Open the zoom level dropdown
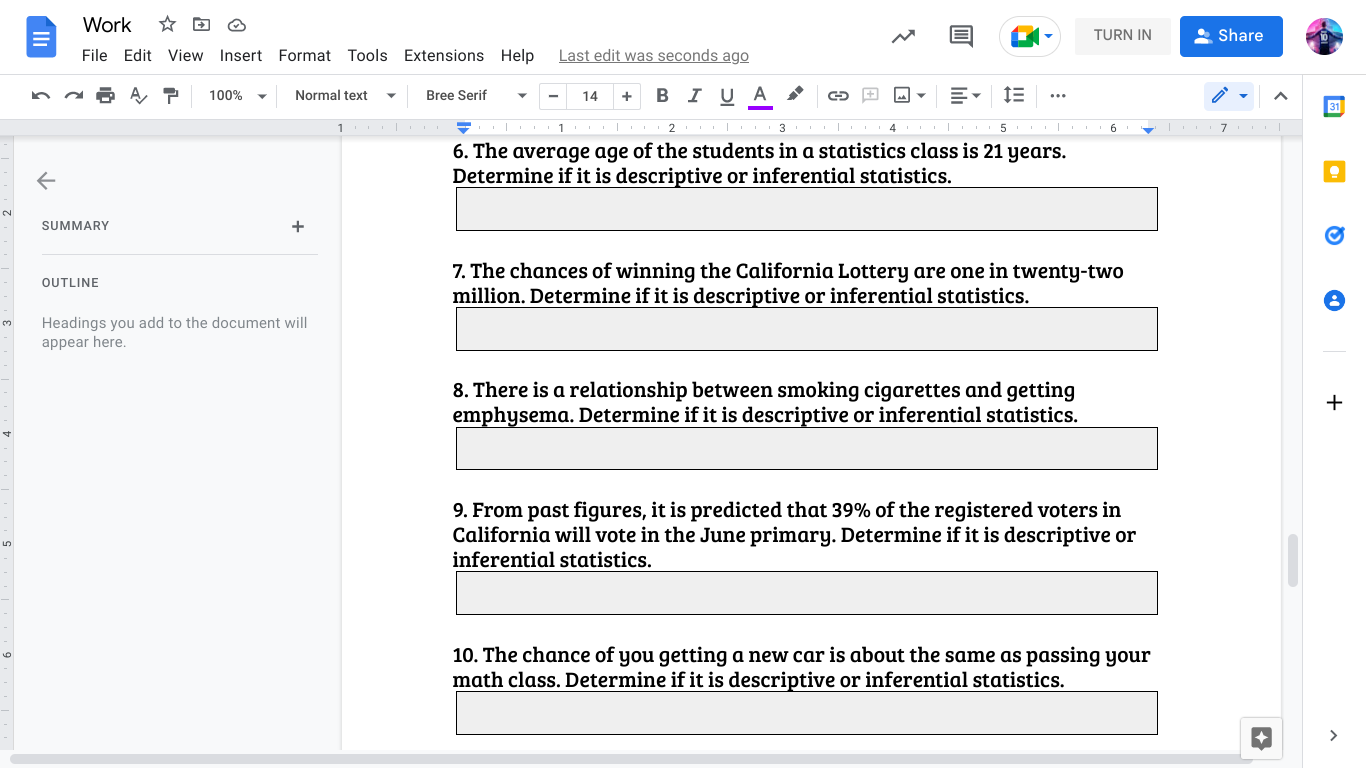Image resolution: width=1366 pixels, height=768 pixels. 238,96
